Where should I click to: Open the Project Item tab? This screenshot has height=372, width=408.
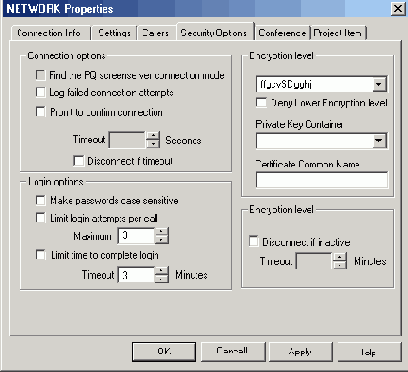pyautogui.click(x=338, y=33)
